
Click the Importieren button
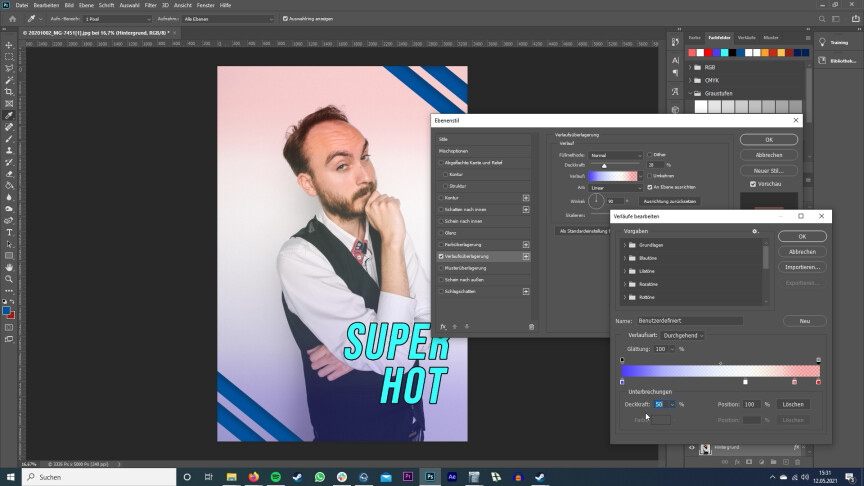tap(802, 267)
